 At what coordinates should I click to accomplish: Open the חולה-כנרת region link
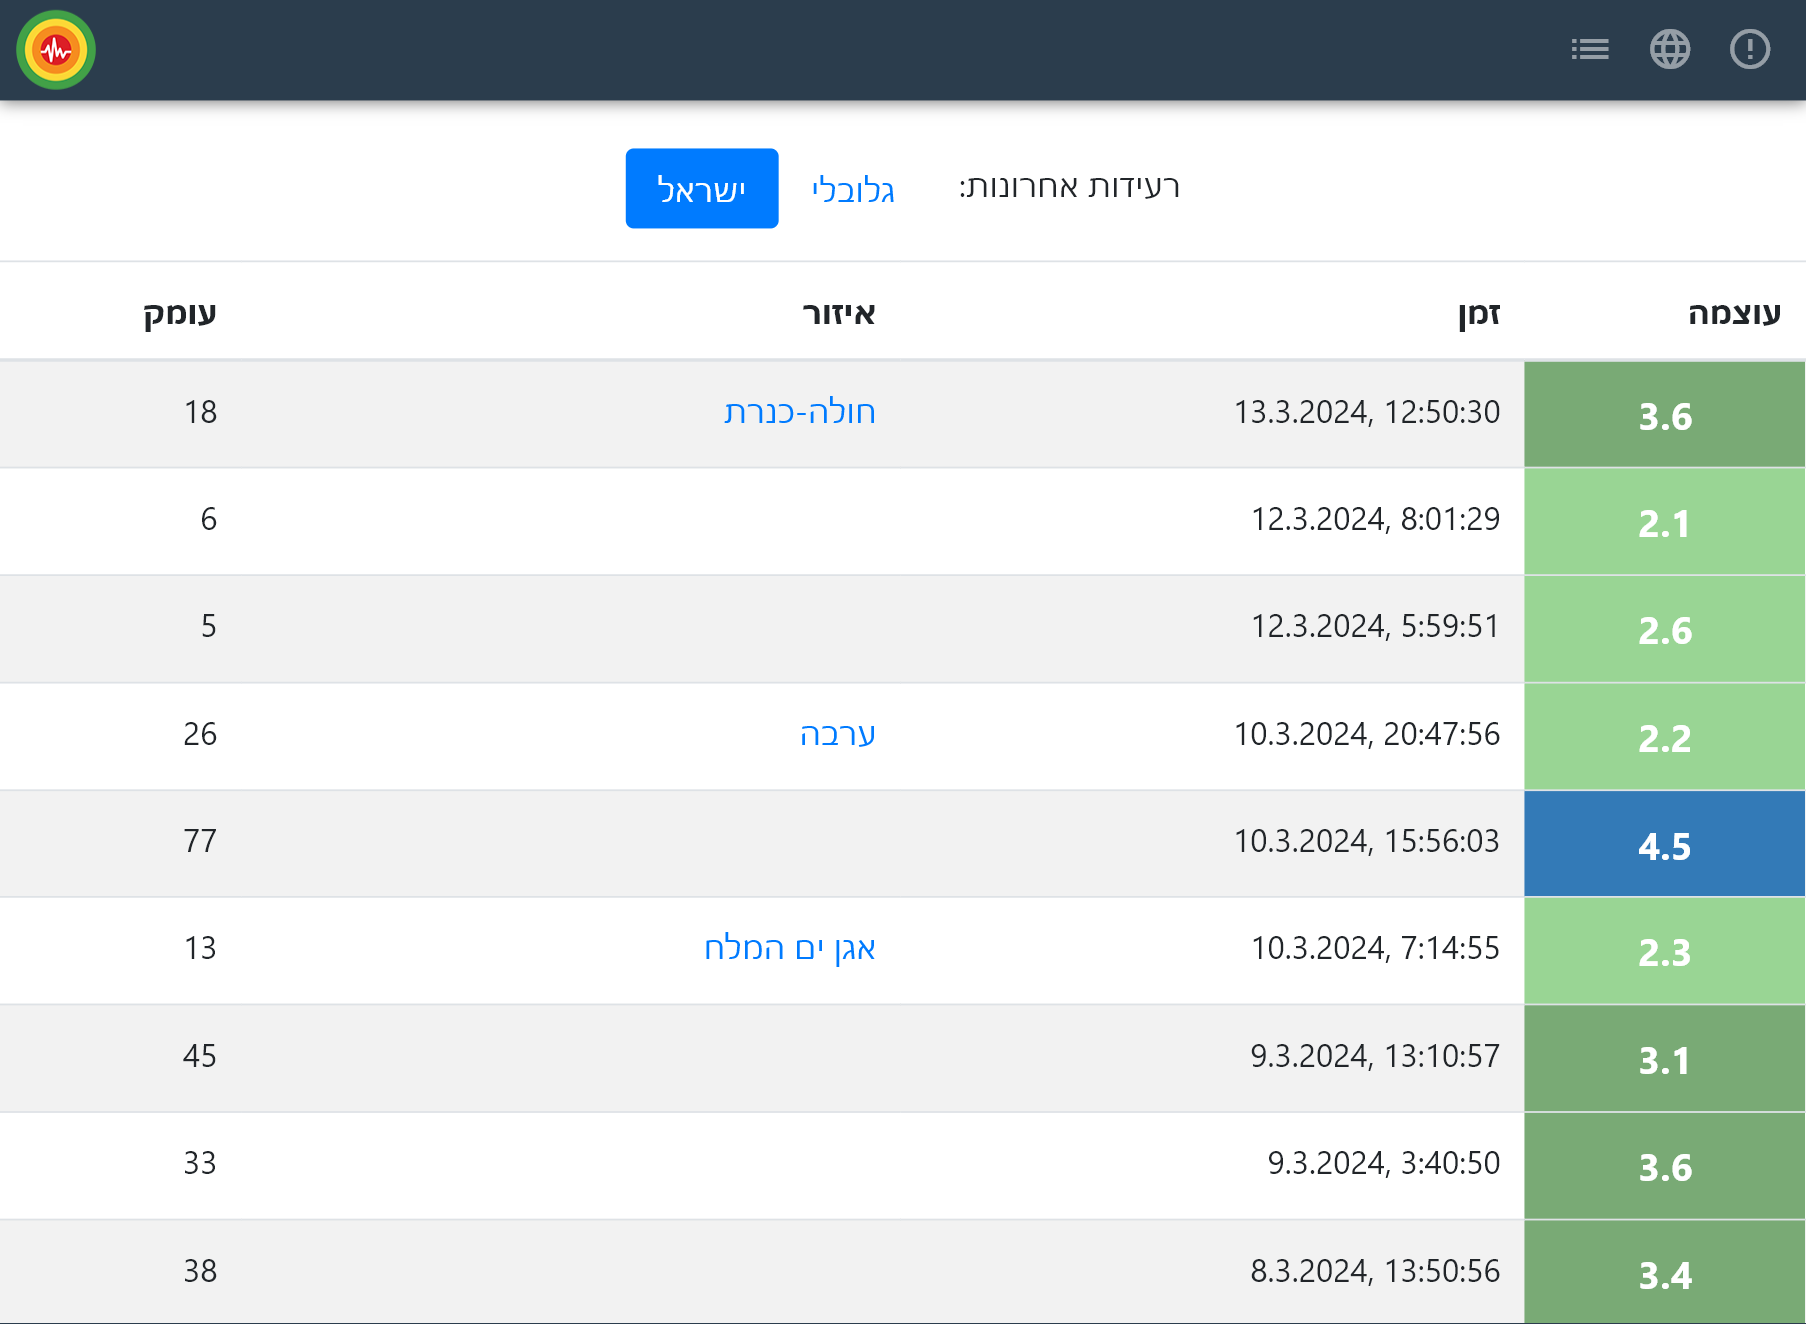coord(799,412)
